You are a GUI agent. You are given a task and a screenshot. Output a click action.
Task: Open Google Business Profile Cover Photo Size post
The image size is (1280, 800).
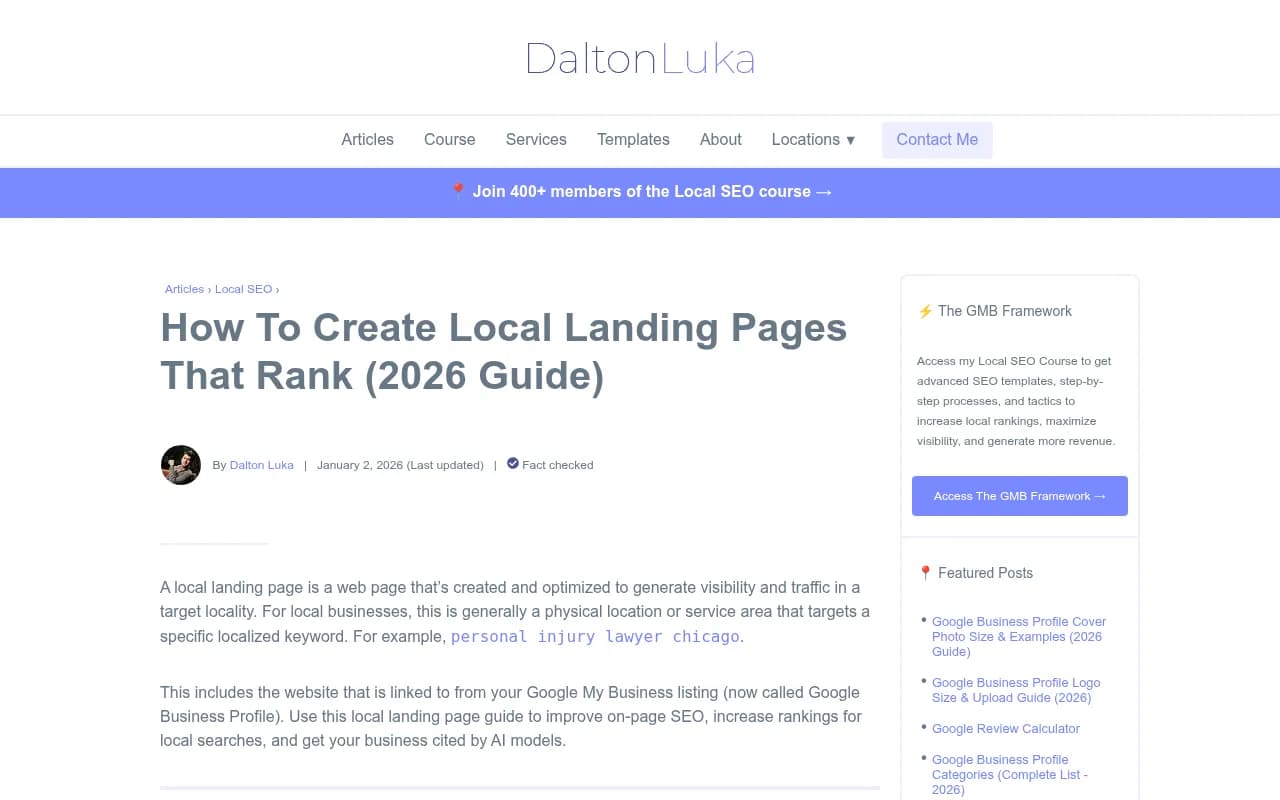click(x=1019, y=636)
